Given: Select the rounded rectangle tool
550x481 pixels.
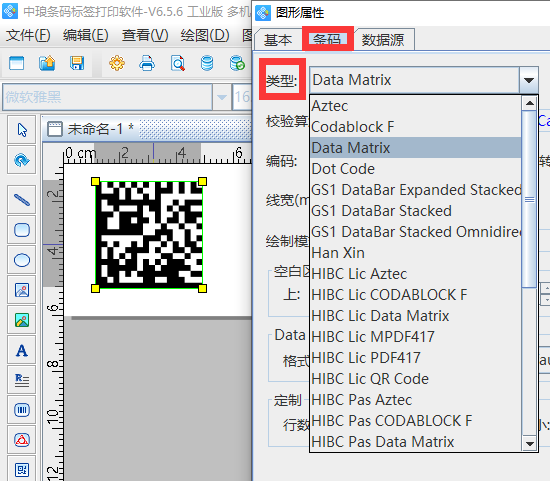Looking at the screenshot, I should coord(22,230).
